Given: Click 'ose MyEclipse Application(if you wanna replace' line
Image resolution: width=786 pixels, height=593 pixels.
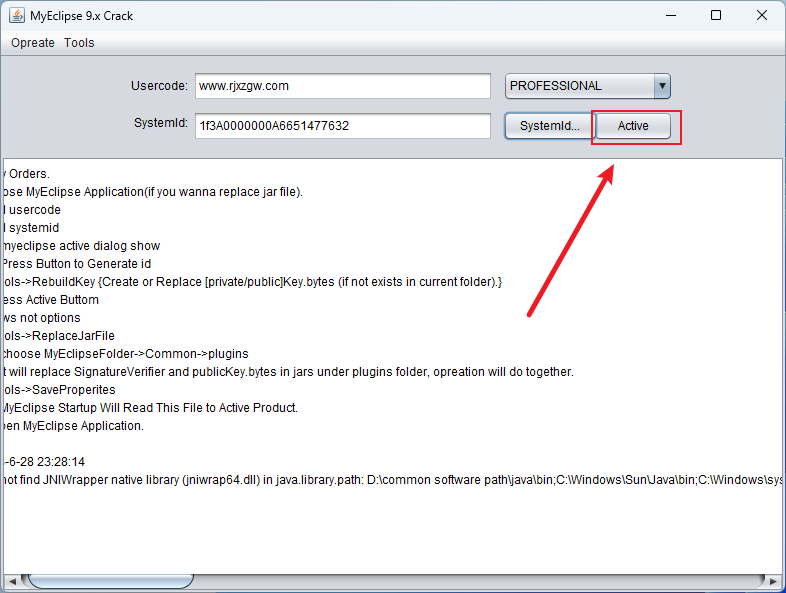Looking at the screenshot, I should [x=153, y=192].
